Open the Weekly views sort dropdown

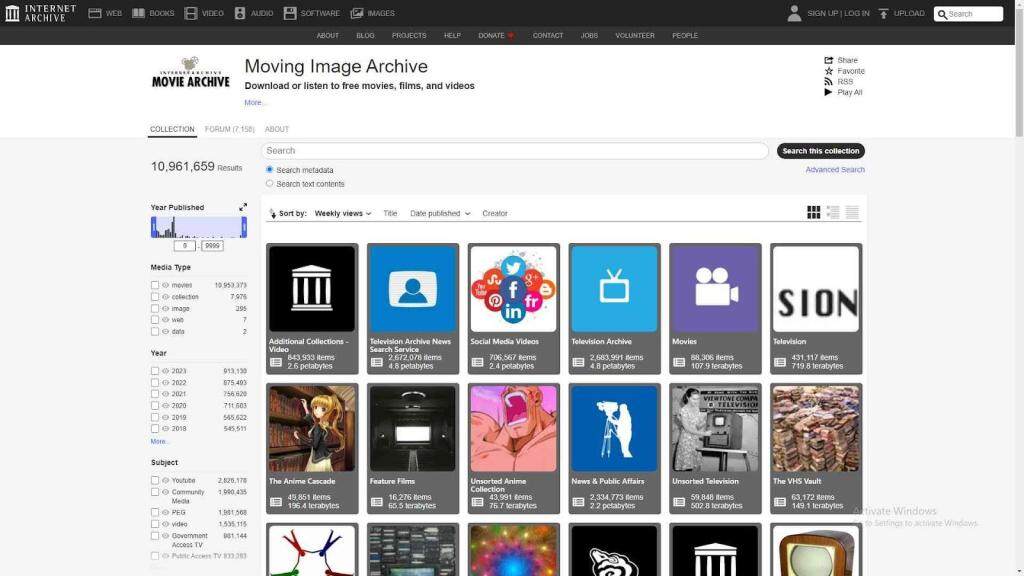click(x=343, y=214)
